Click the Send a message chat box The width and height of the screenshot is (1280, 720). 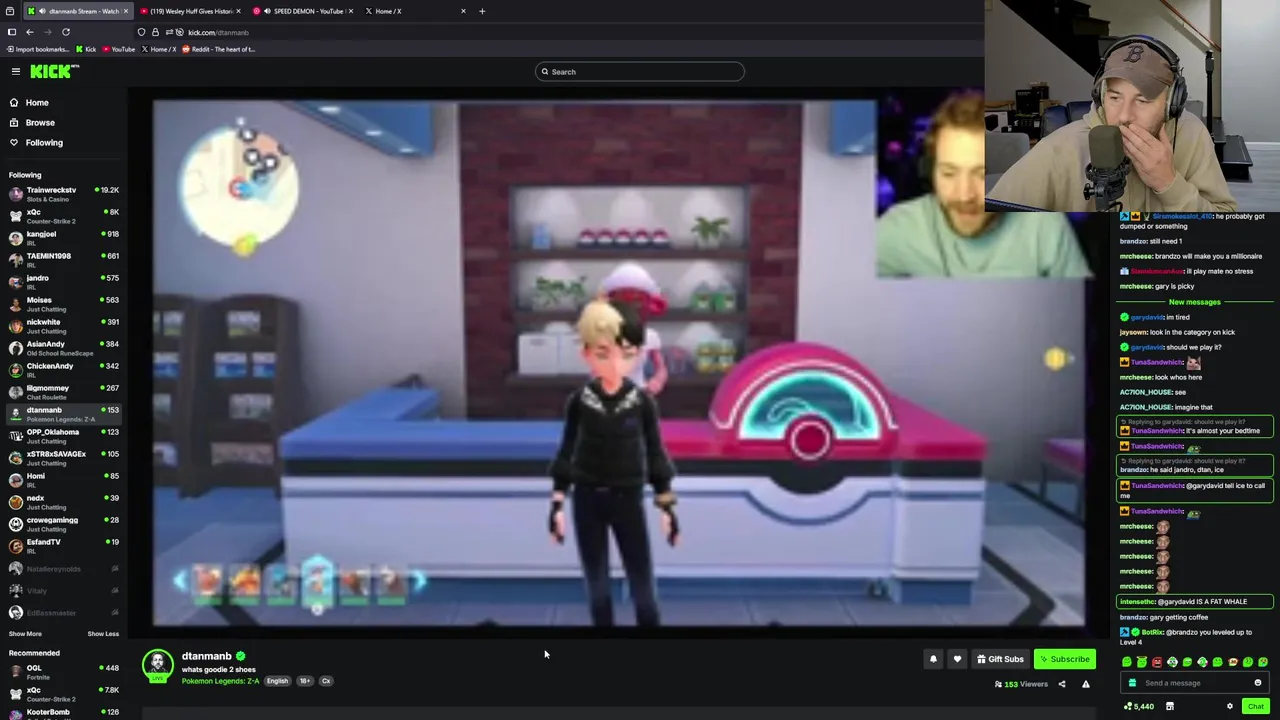click(1195, 683)
